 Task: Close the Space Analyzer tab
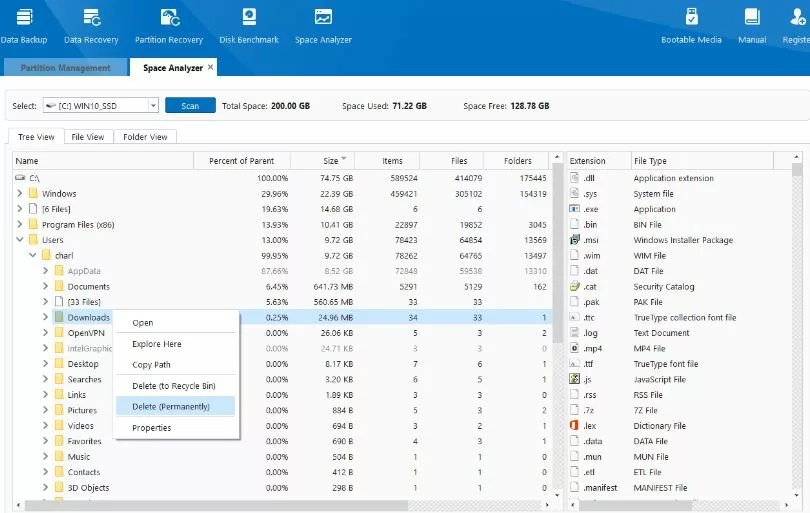tap(210, 67)
